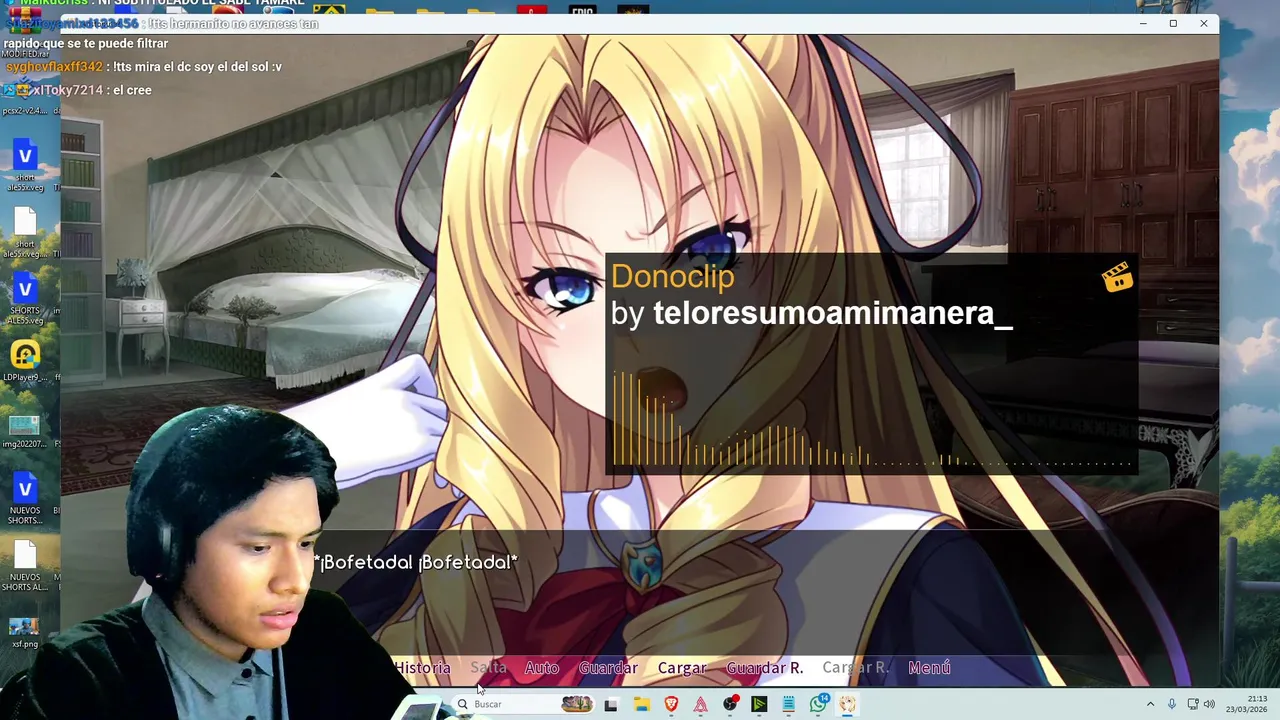The width and height of the screenshot is (1280, 720).
Task: Launch LDPlayer9 desktop shortcut
Action: tap(25, 362)
